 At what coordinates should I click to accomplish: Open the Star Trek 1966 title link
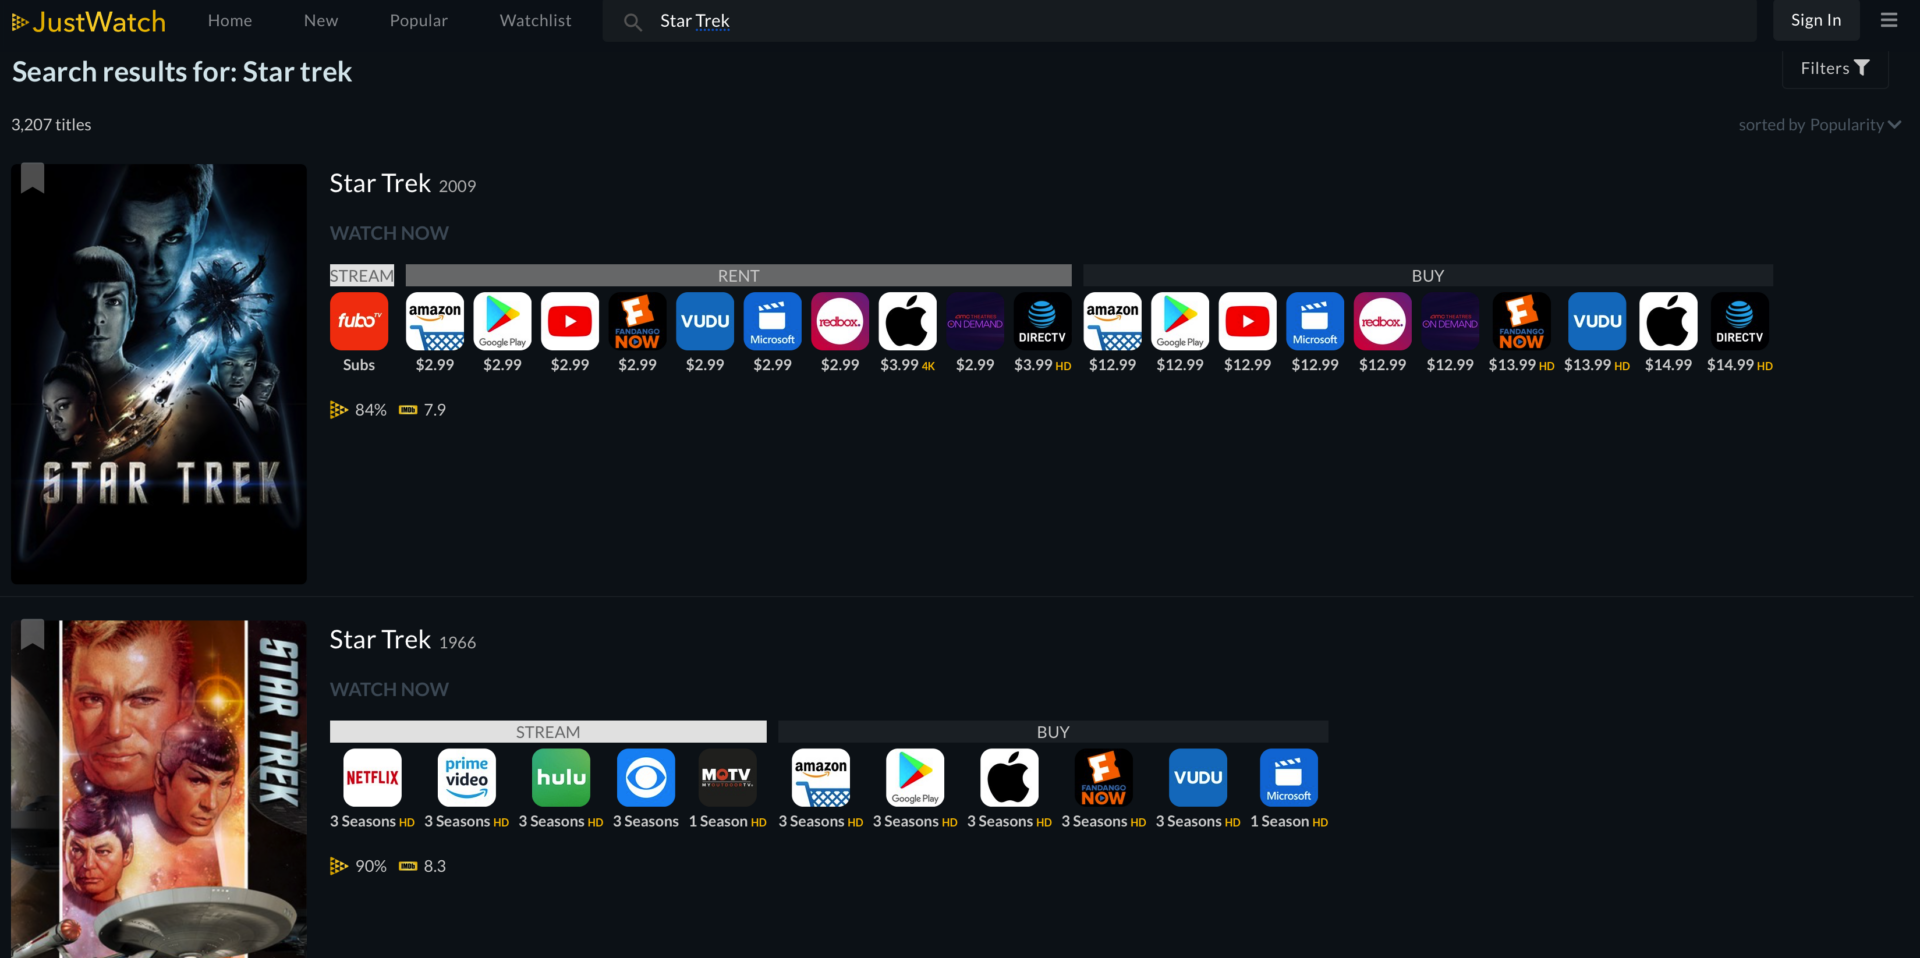pyautogui.click(x=380, y=639)
